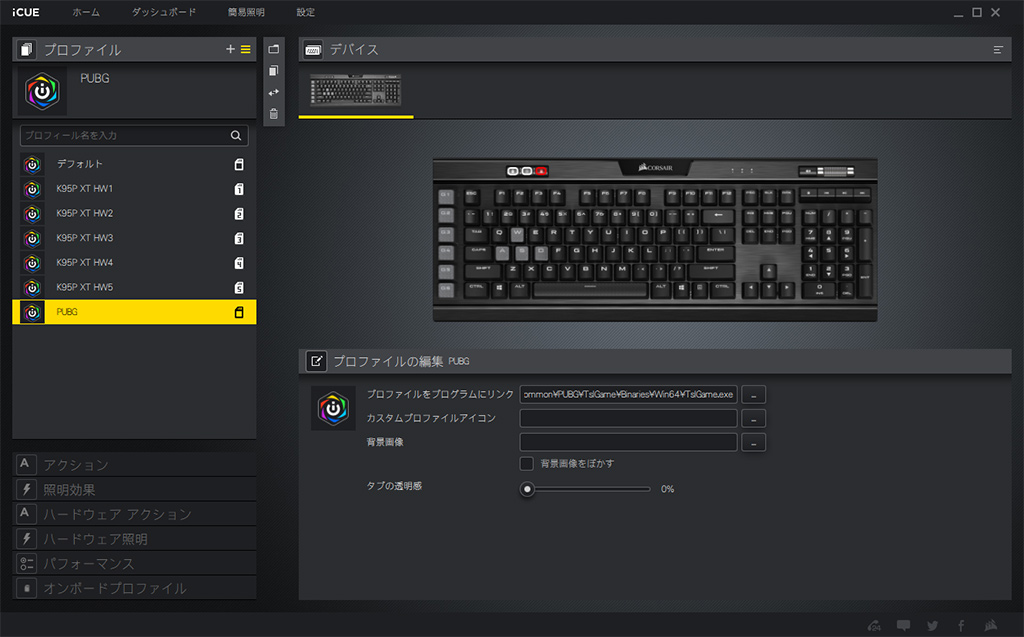Add a new profile with the plus icon
The width and height of the screenshot is (1024, 637).
230,49
